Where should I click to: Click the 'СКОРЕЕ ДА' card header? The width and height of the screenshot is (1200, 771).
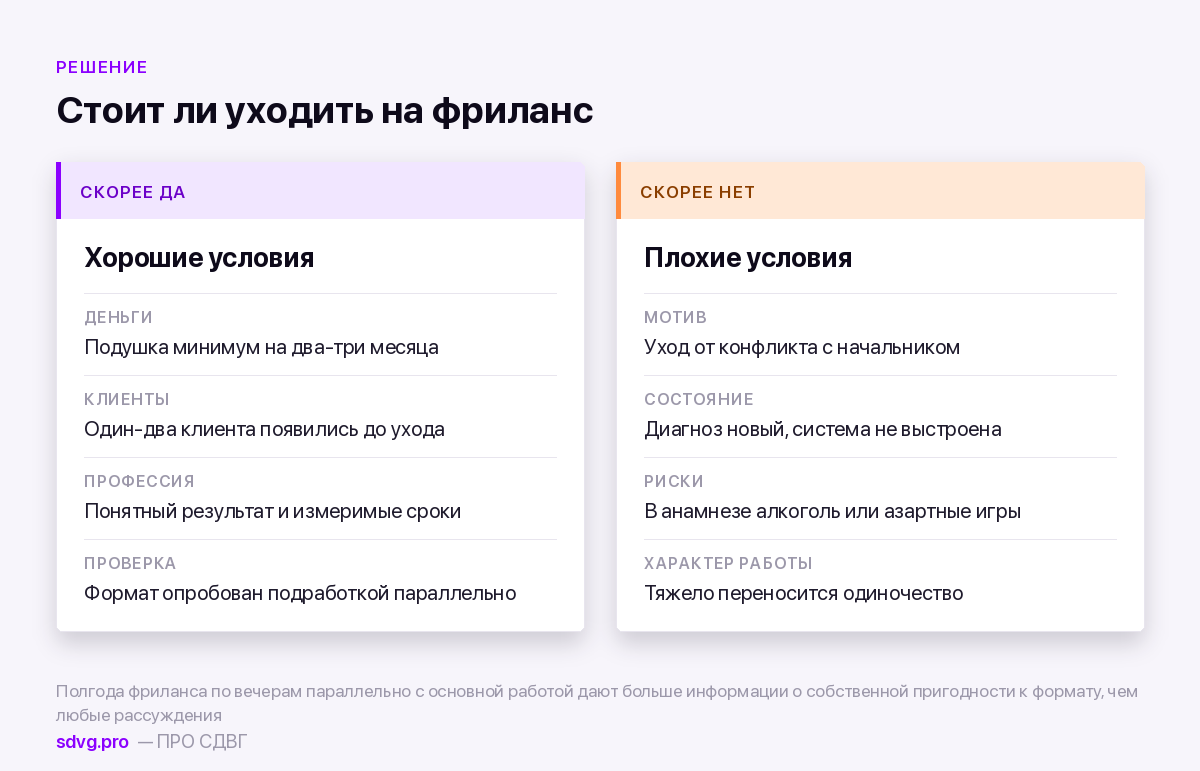tap(320, 191)
